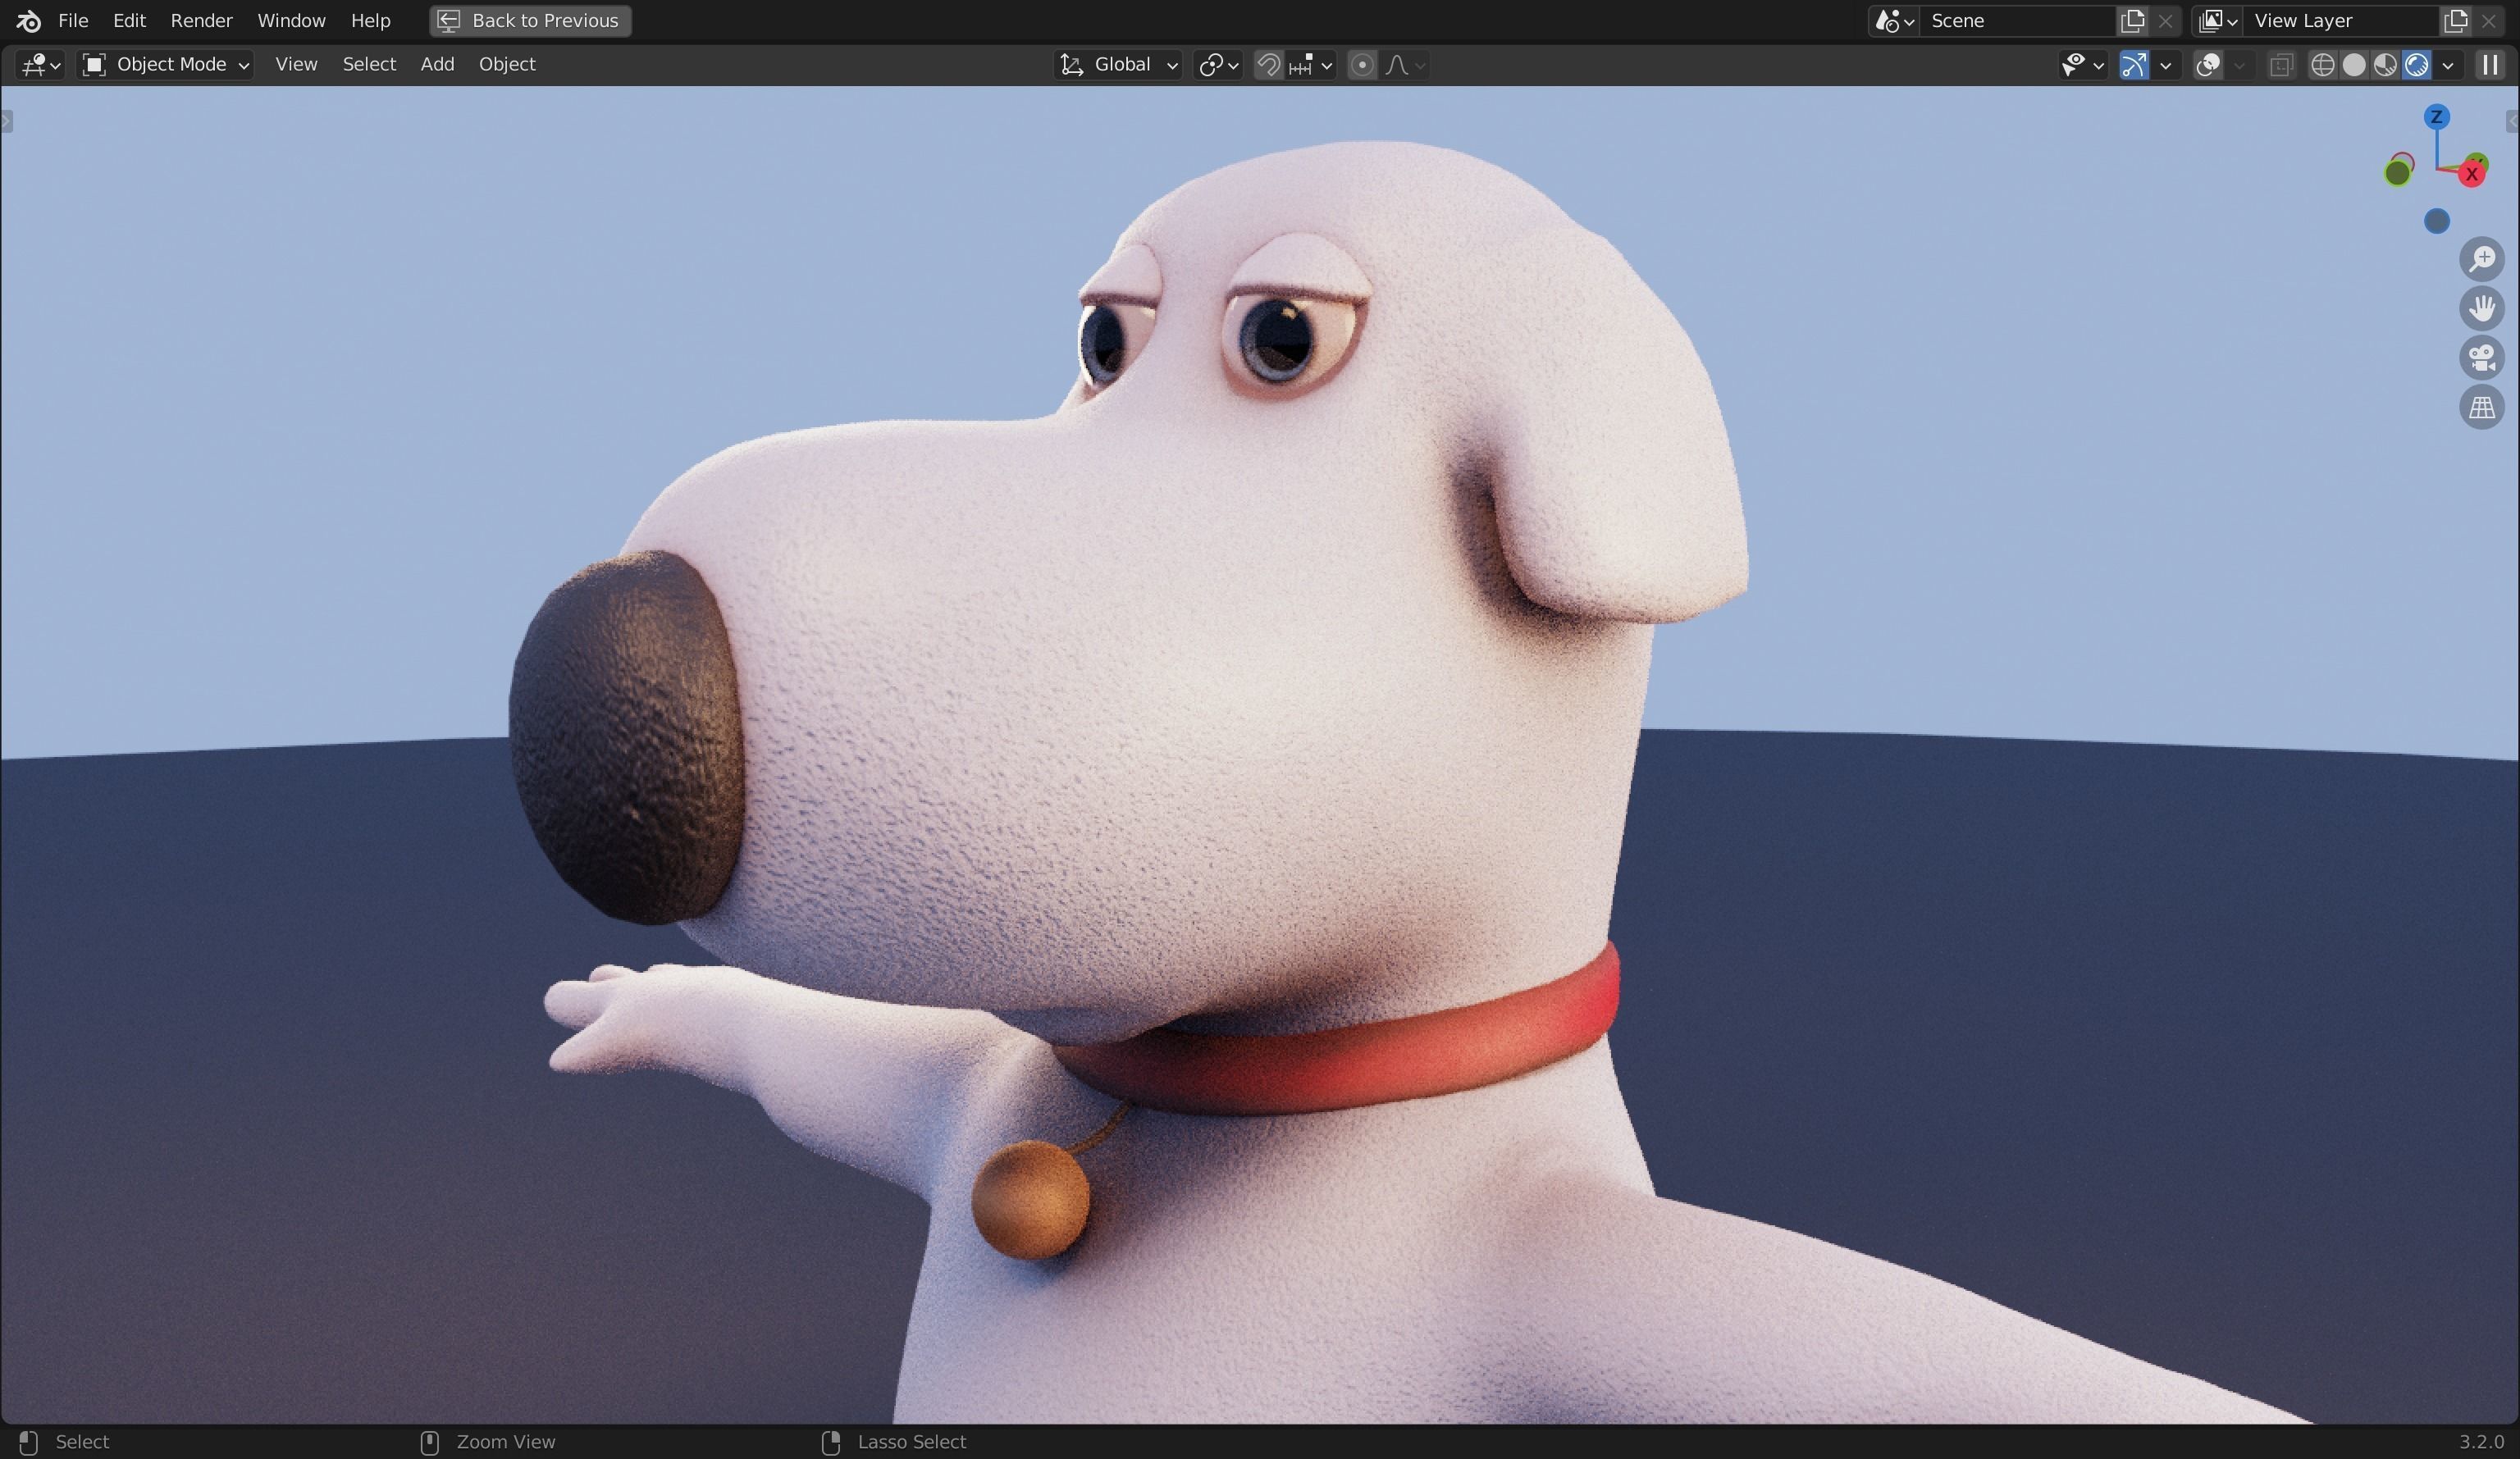The height and width of the screenshot is (1459, 2520).
Task: Create a new scene with copy icon
Action: 2132,20
